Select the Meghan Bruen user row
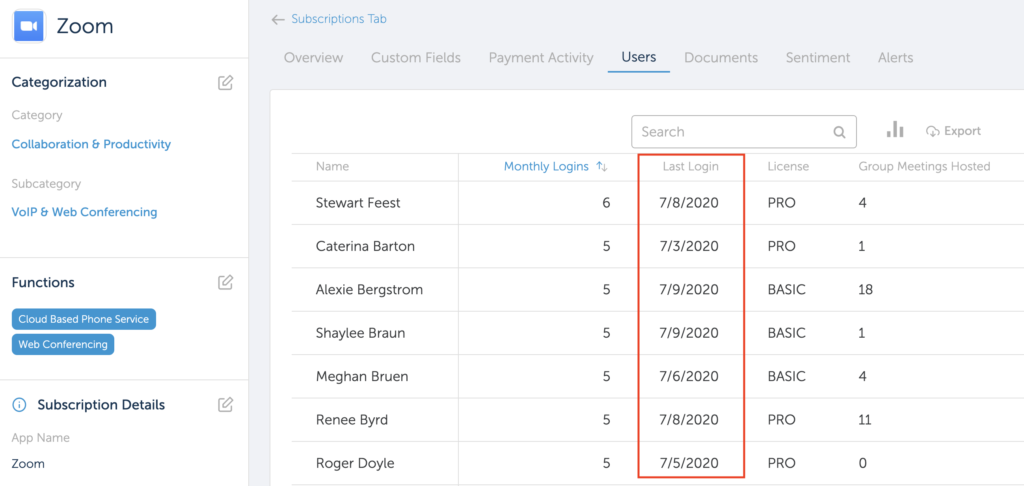 point(658,376)
